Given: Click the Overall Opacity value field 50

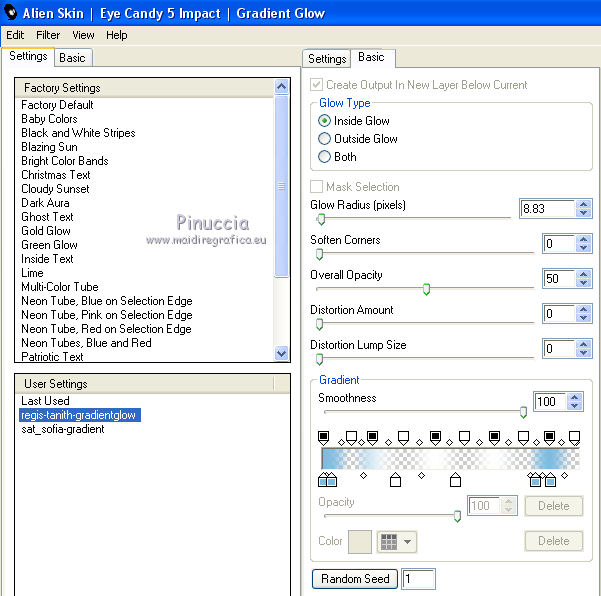Looking at the screenshot, I should click(x=559, y=279).
